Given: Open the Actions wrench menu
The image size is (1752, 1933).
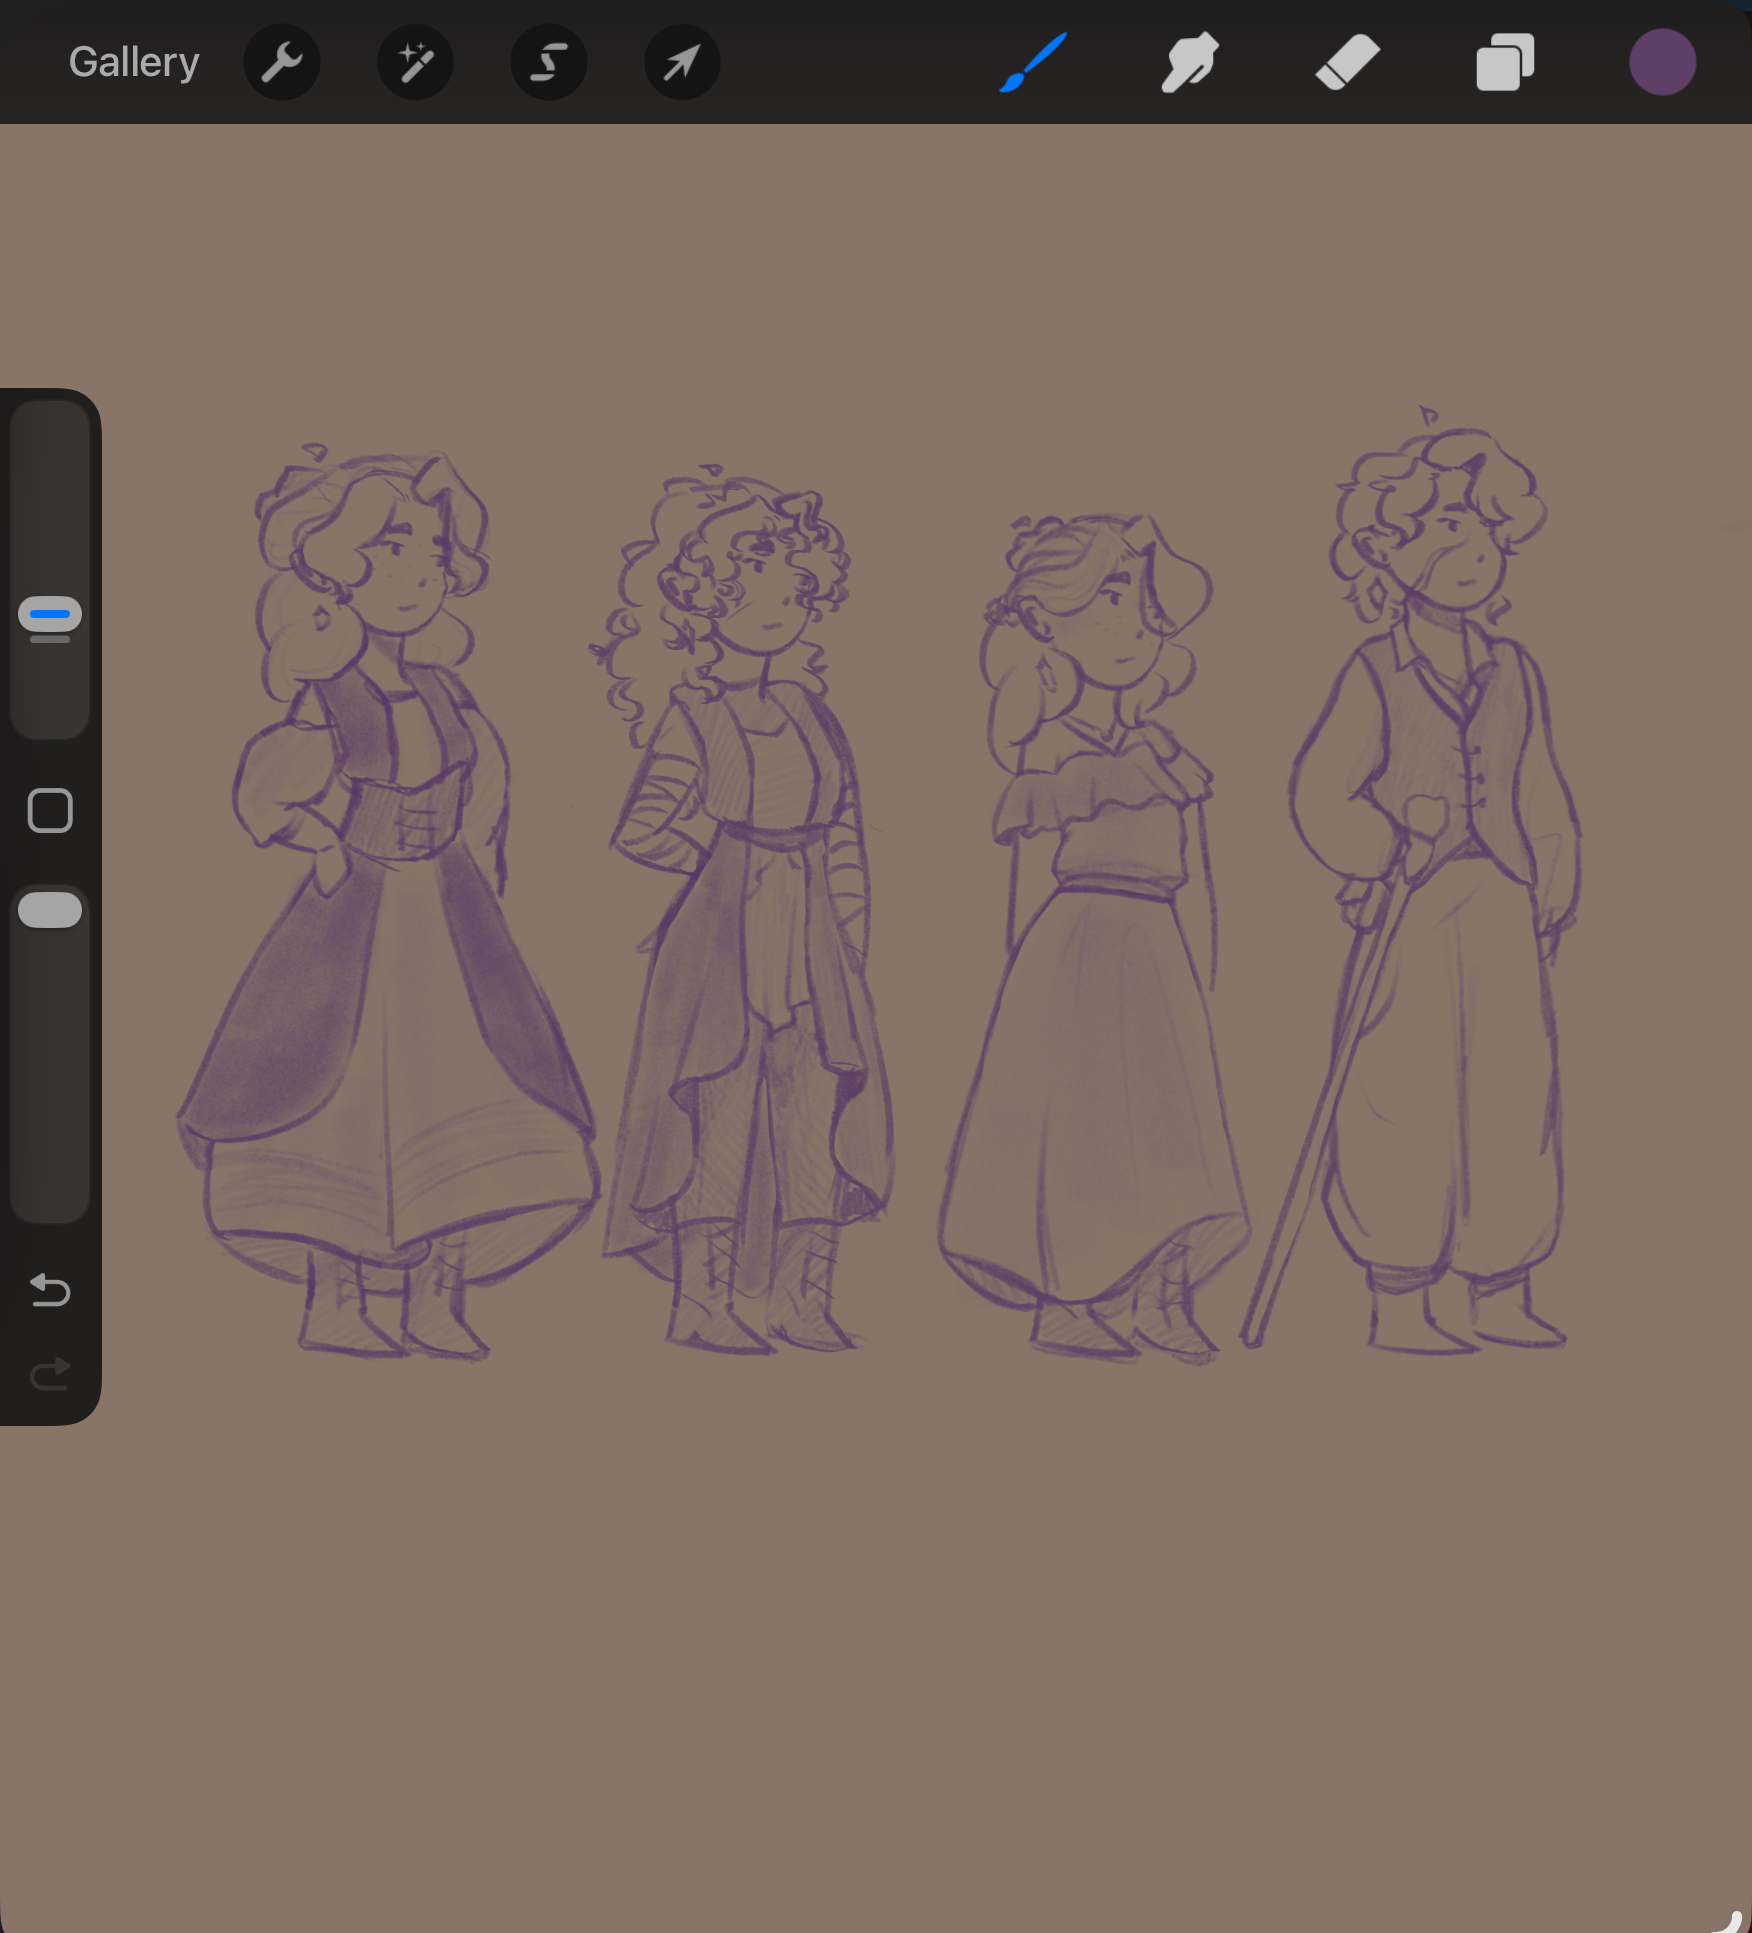Looking at the screenshot, I should pos(282,63).
